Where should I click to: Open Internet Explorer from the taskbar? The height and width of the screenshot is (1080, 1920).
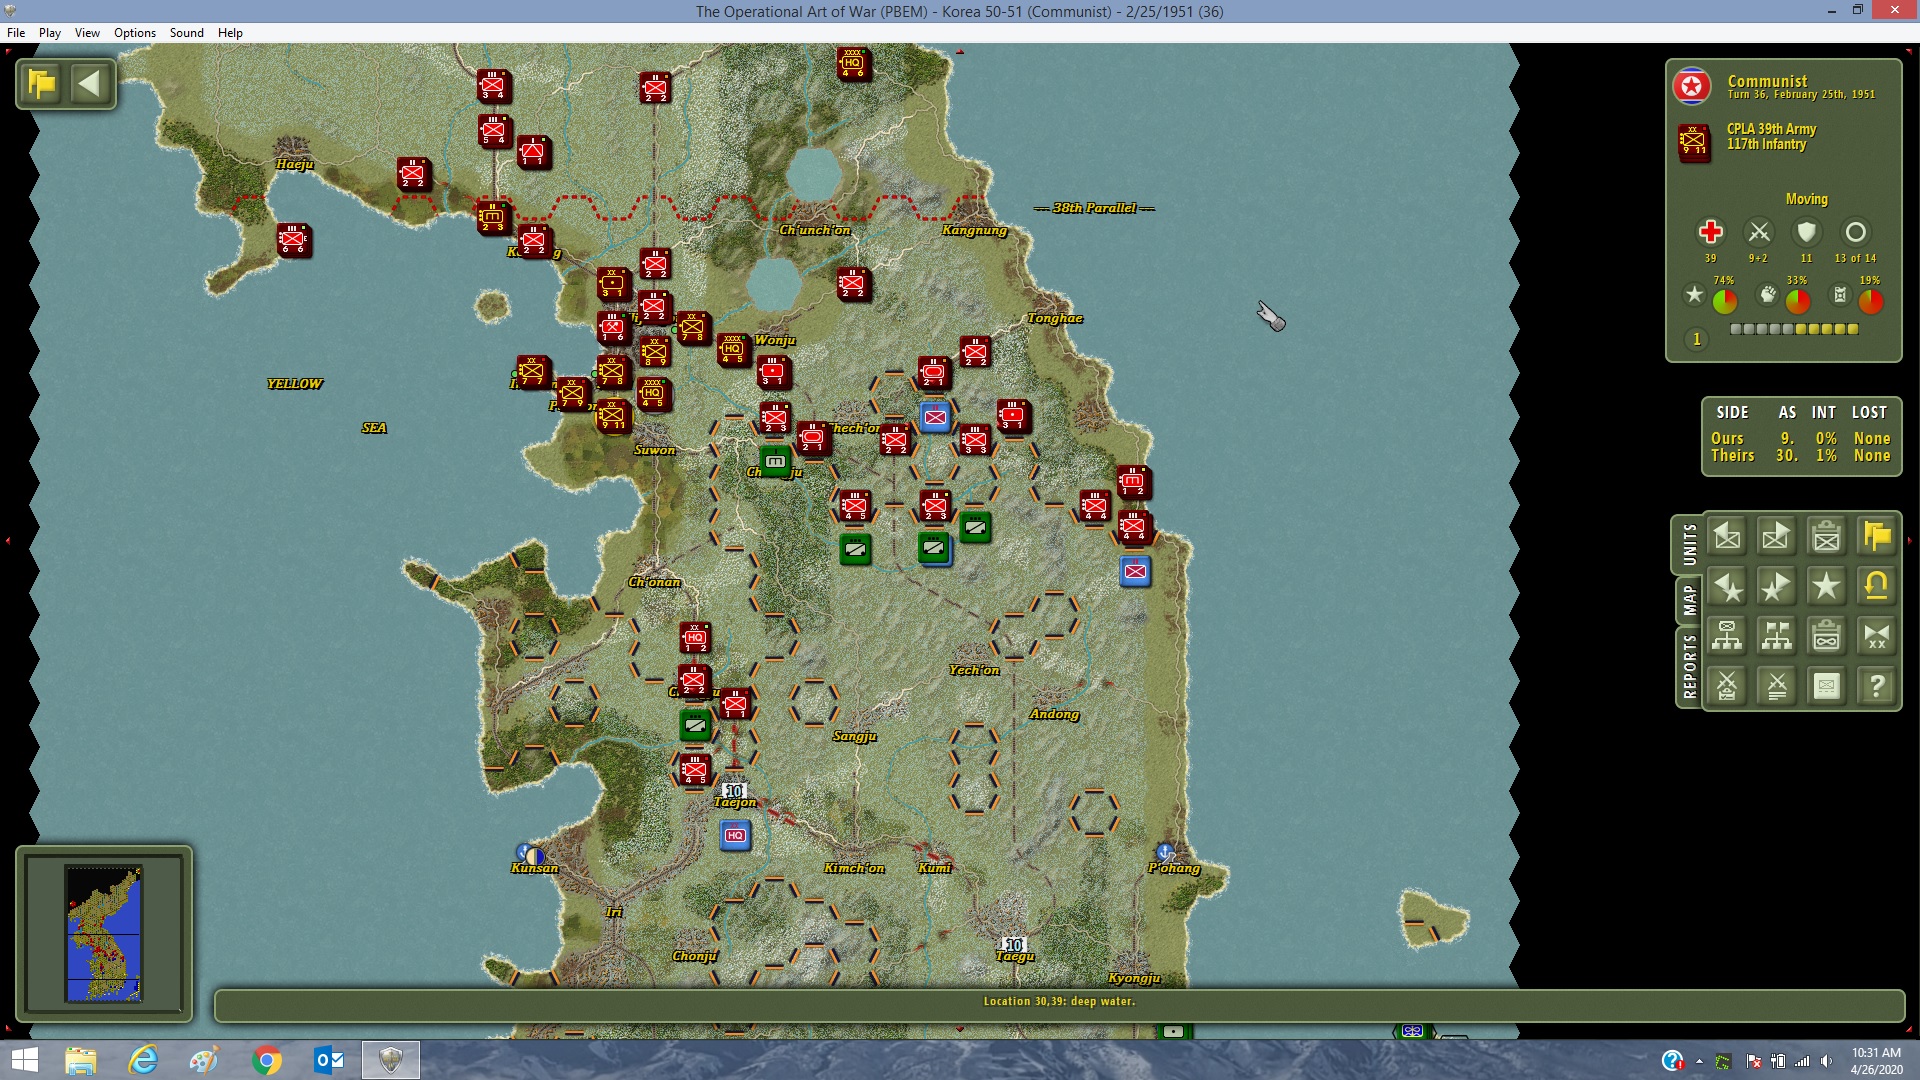(x=143, y=1060)
